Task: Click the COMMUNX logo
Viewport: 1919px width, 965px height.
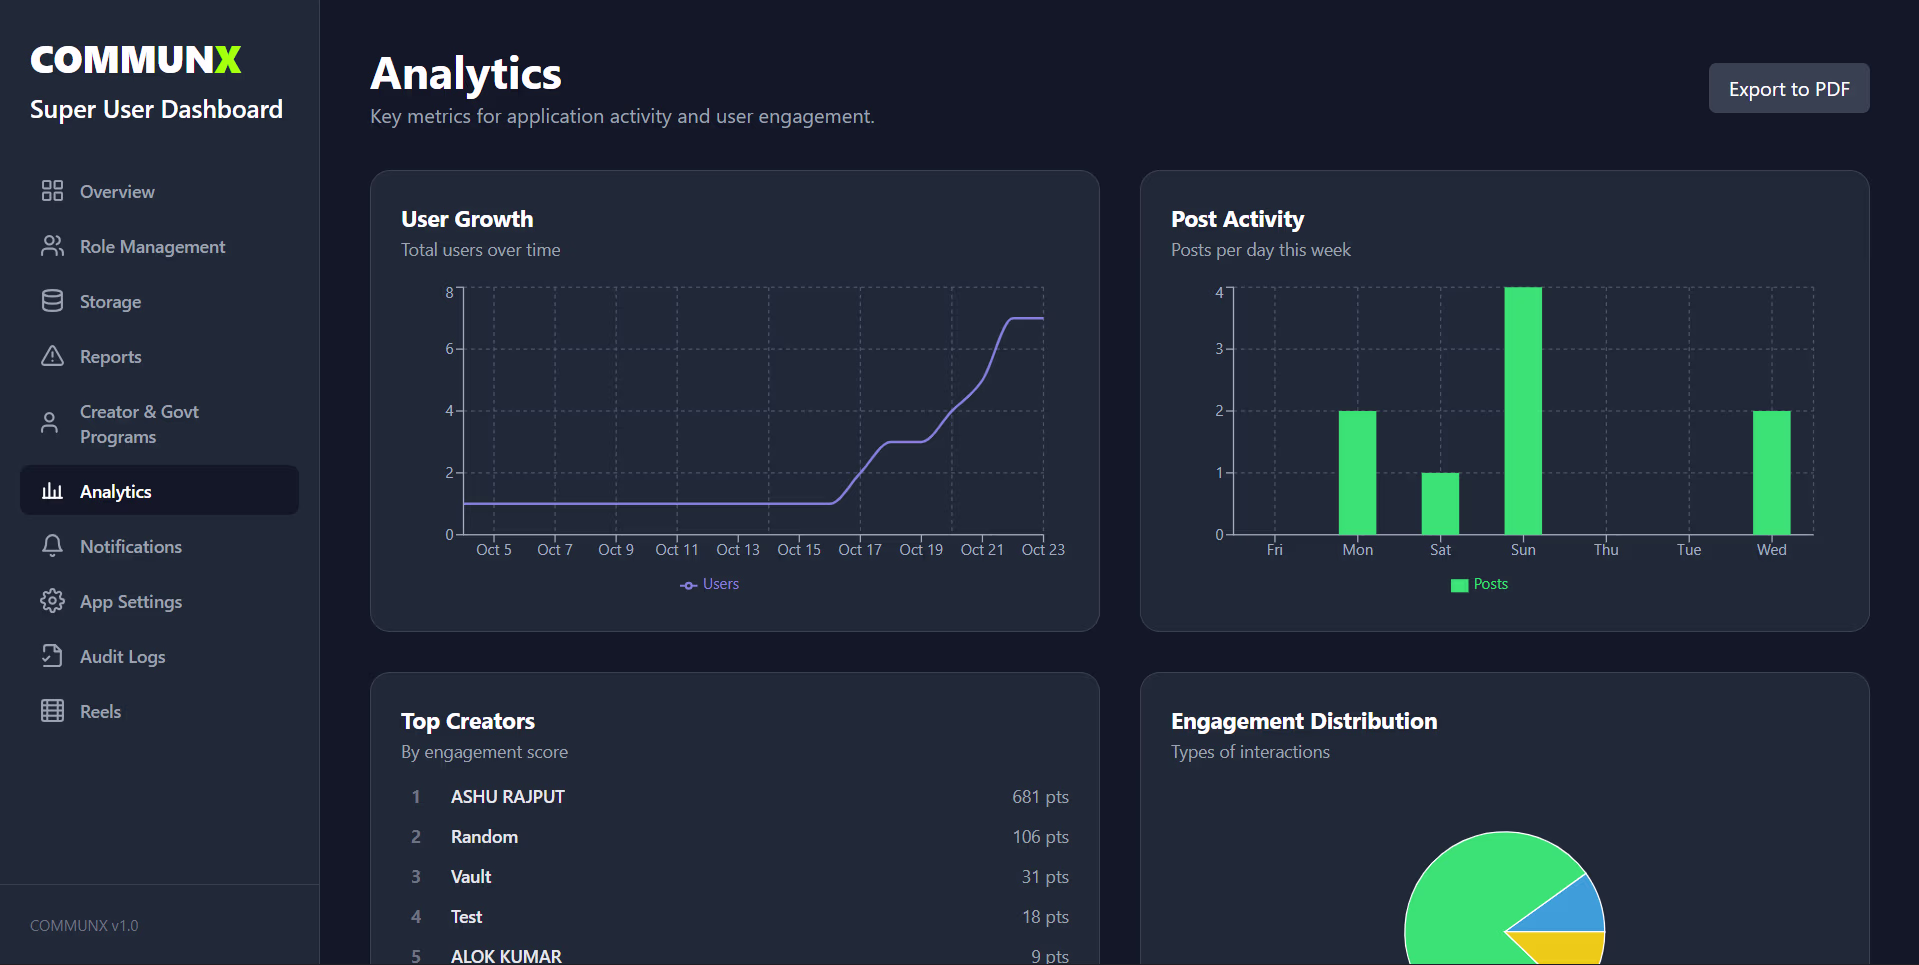Action: coord(135,60)
